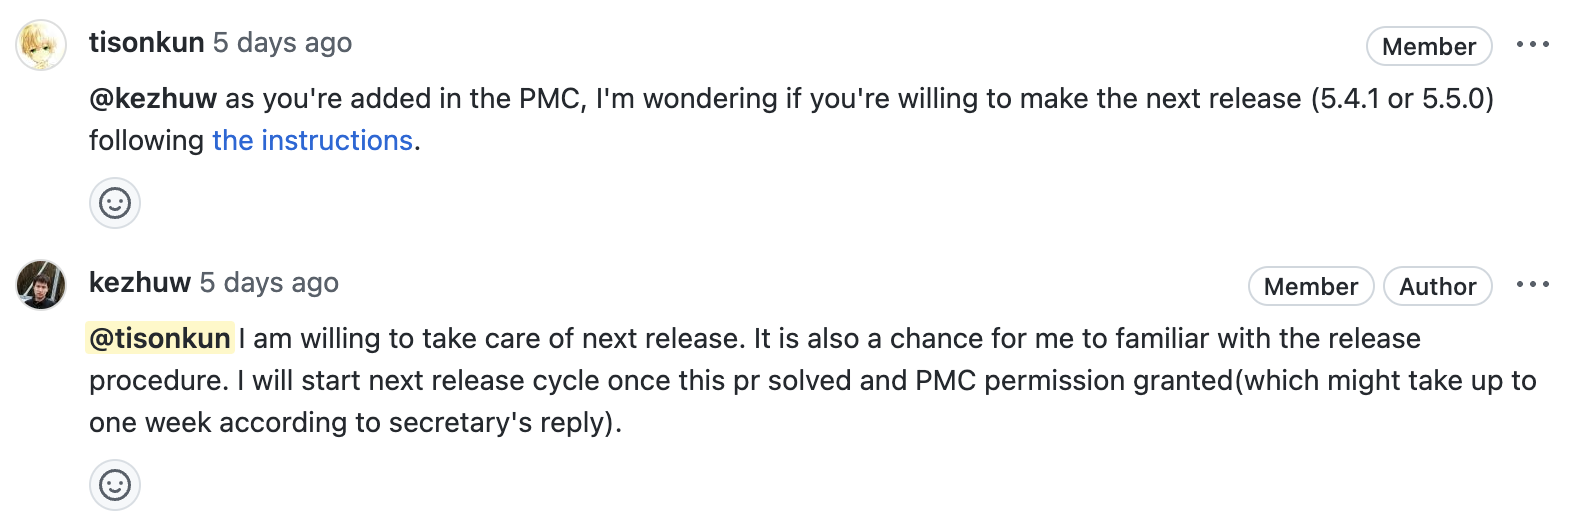Add emoji reaction to tisonkun's comment
1574x526 pixels.
[x=115, y=203]
